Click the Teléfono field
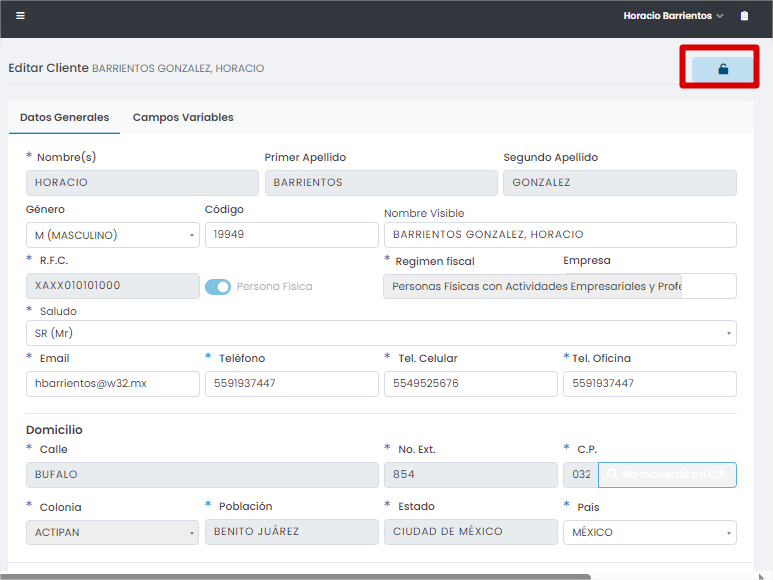The width and height of the screenshot is (773, 580). (291, 384)
